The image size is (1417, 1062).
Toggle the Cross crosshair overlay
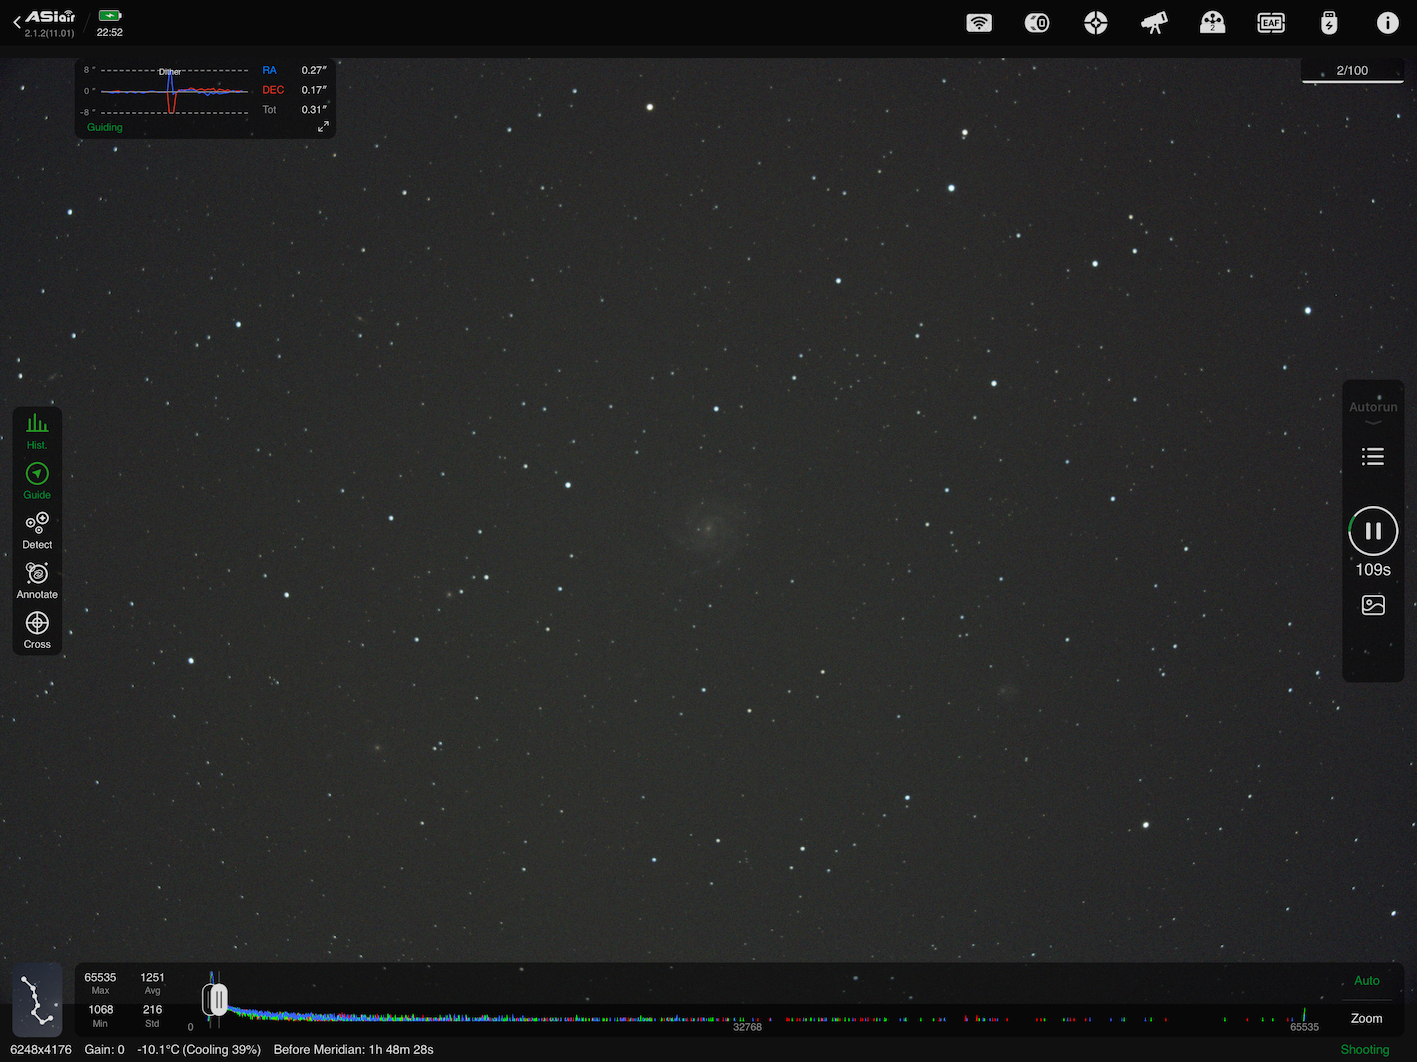click(37, 631)
